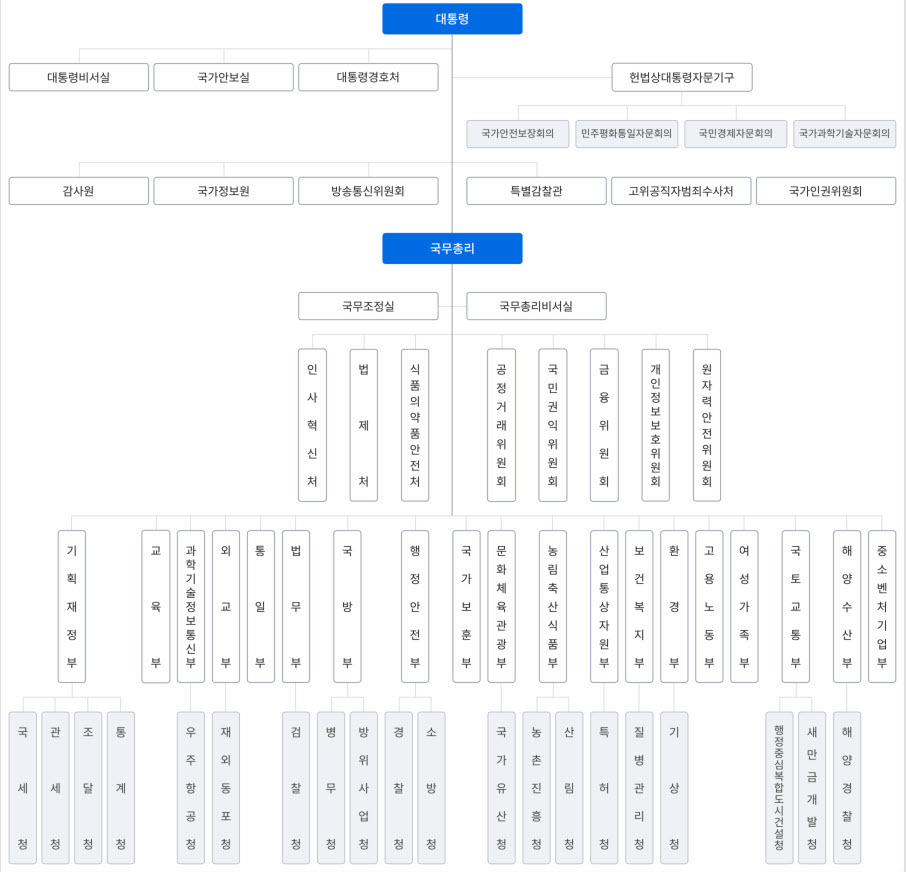Open the 국민권익위원회 box

click(553, 425)
